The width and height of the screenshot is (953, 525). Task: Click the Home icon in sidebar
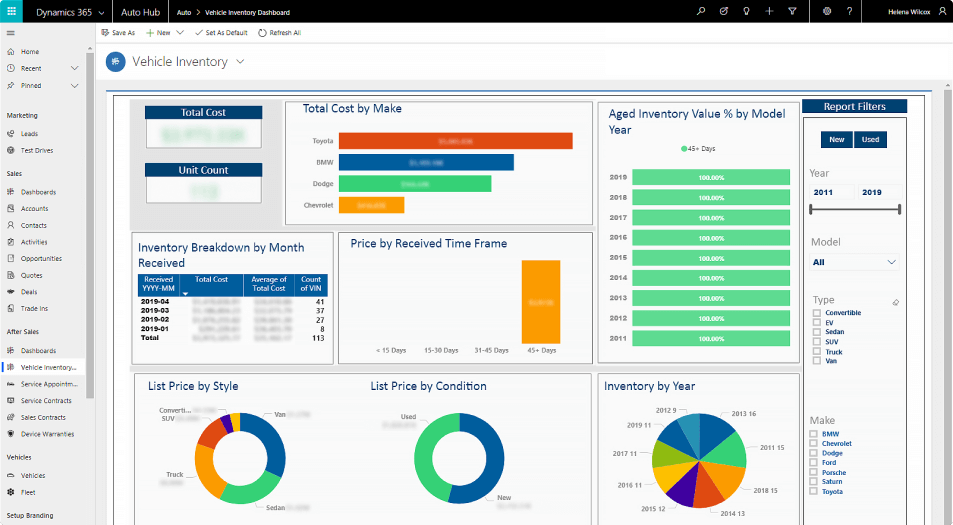pos(10,52)
